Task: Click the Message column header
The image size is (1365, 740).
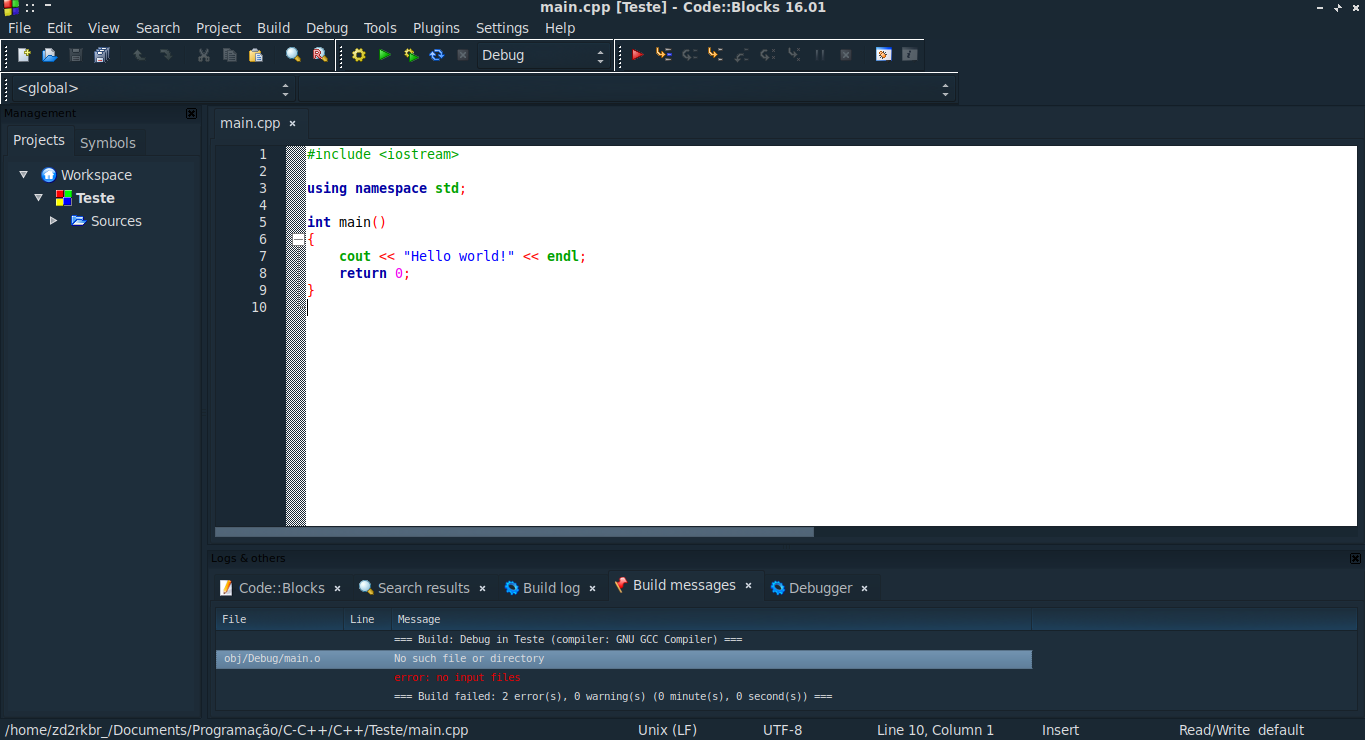Action: 711,620
